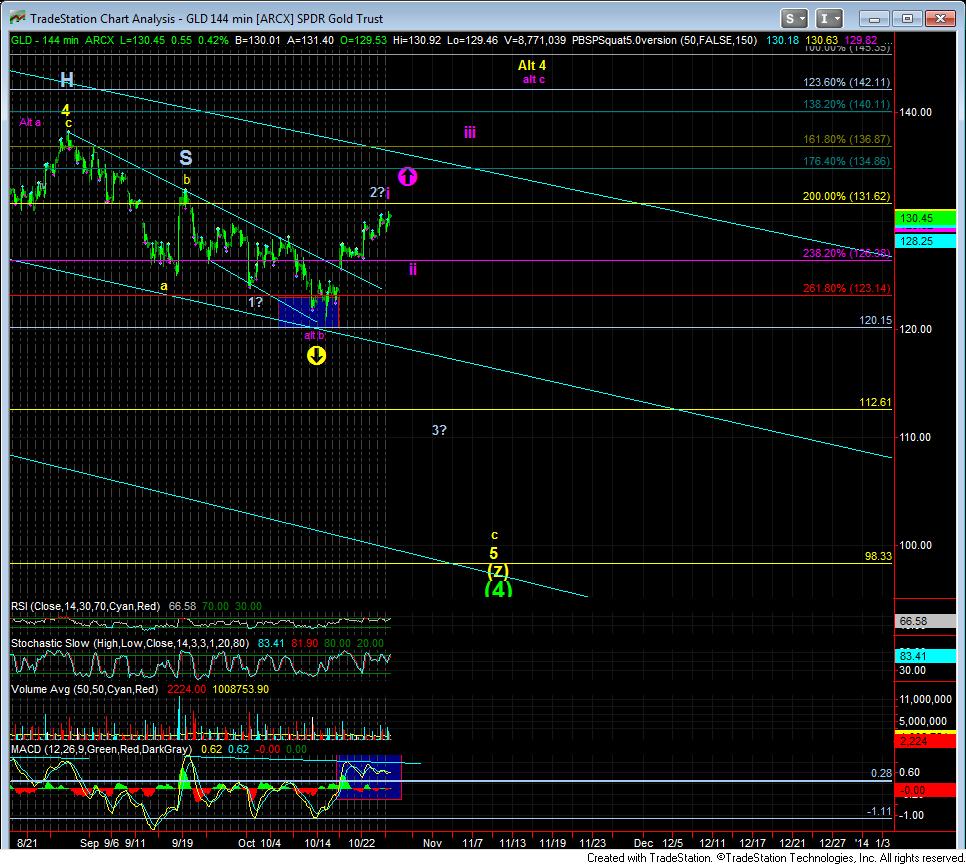
Task: Click the '9/19' date on the time axis
Action: point(182,843)
